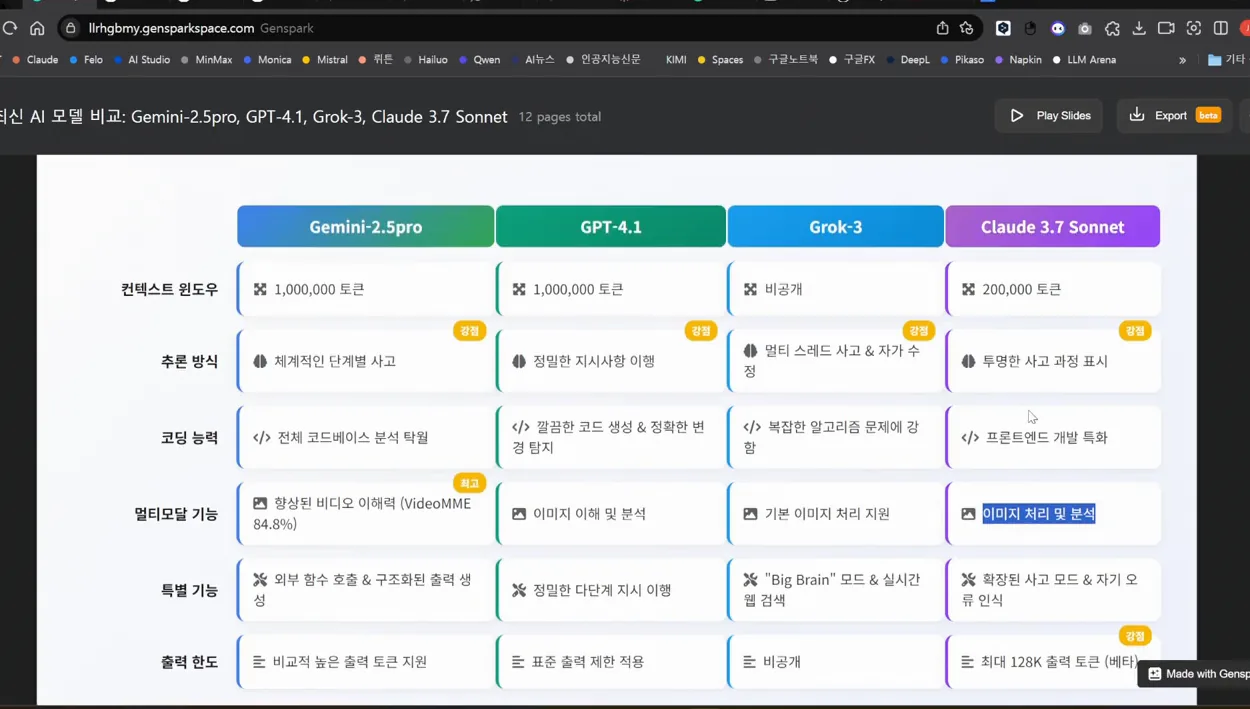Select the Claude 3.7 Sonnet column header
This screenshot has height=709, width=1250.
[1053, 226]
